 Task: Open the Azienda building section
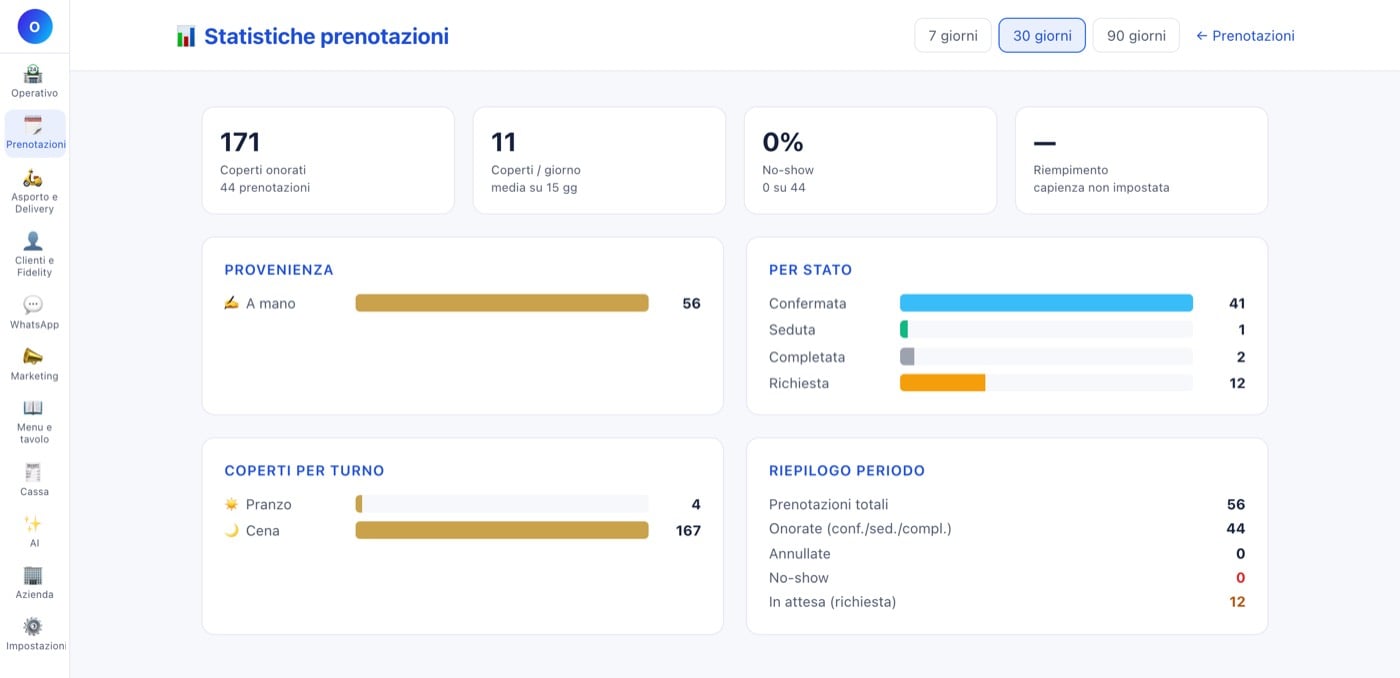pos(34,582)
